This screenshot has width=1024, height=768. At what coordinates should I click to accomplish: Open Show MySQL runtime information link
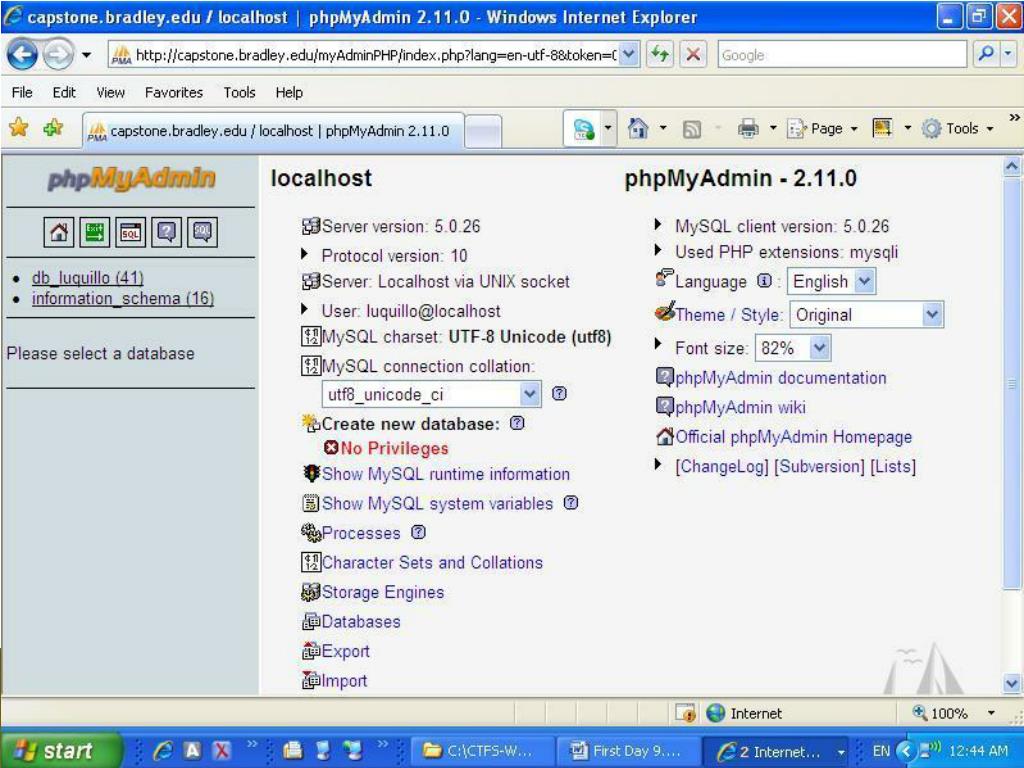445,474
